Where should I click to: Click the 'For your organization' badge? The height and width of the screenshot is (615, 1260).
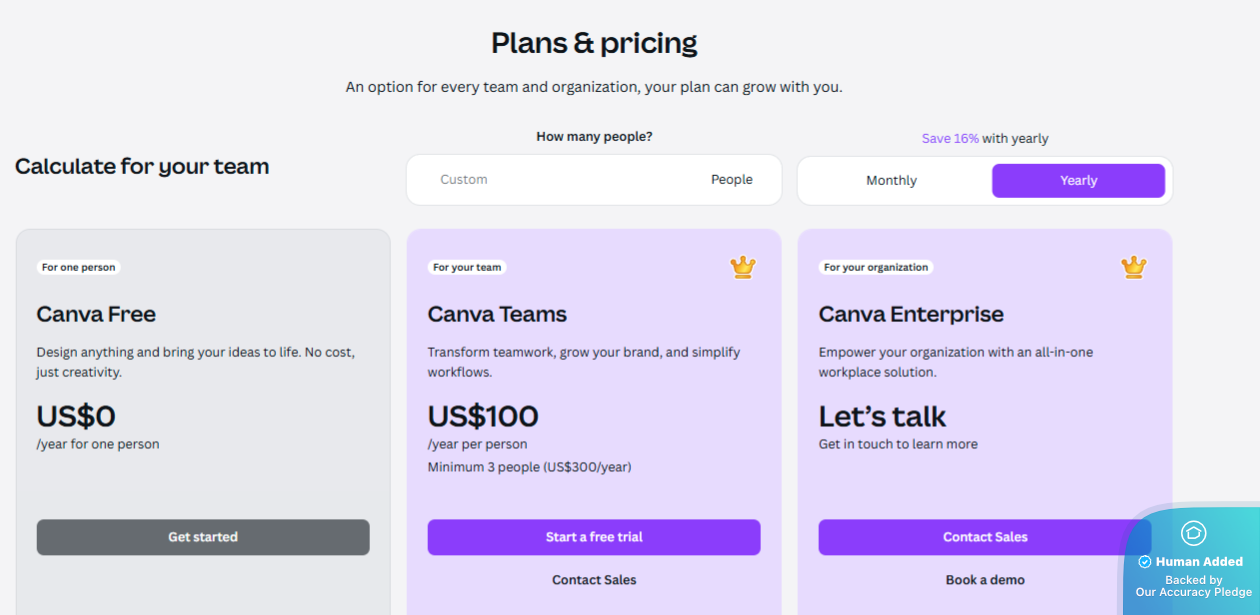(x=875, y=267)
